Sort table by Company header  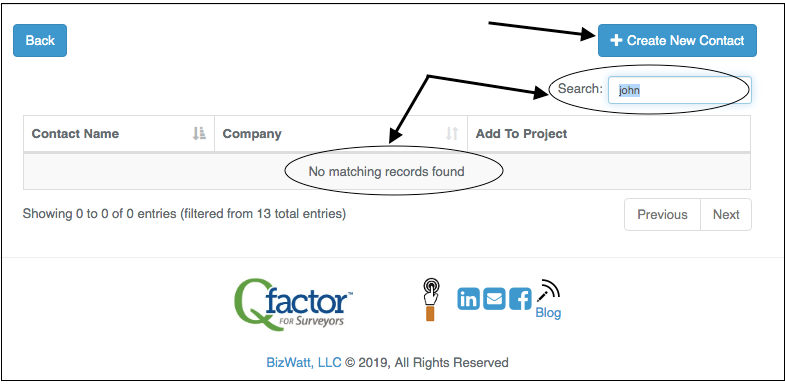pos(252,134)
